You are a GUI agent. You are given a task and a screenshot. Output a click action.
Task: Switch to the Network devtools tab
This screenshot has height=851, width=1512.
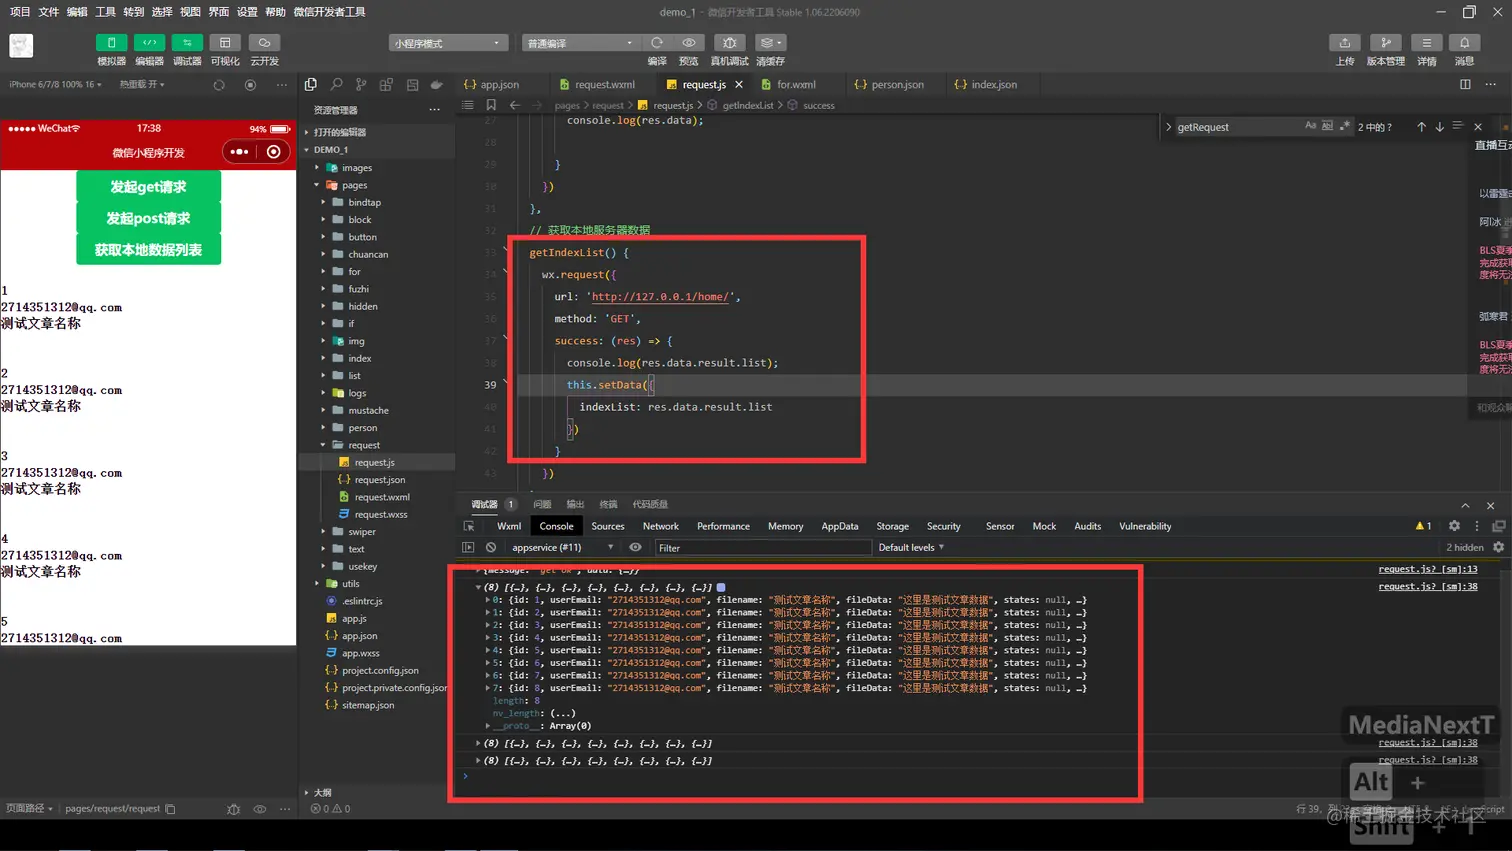coord(660,526)
